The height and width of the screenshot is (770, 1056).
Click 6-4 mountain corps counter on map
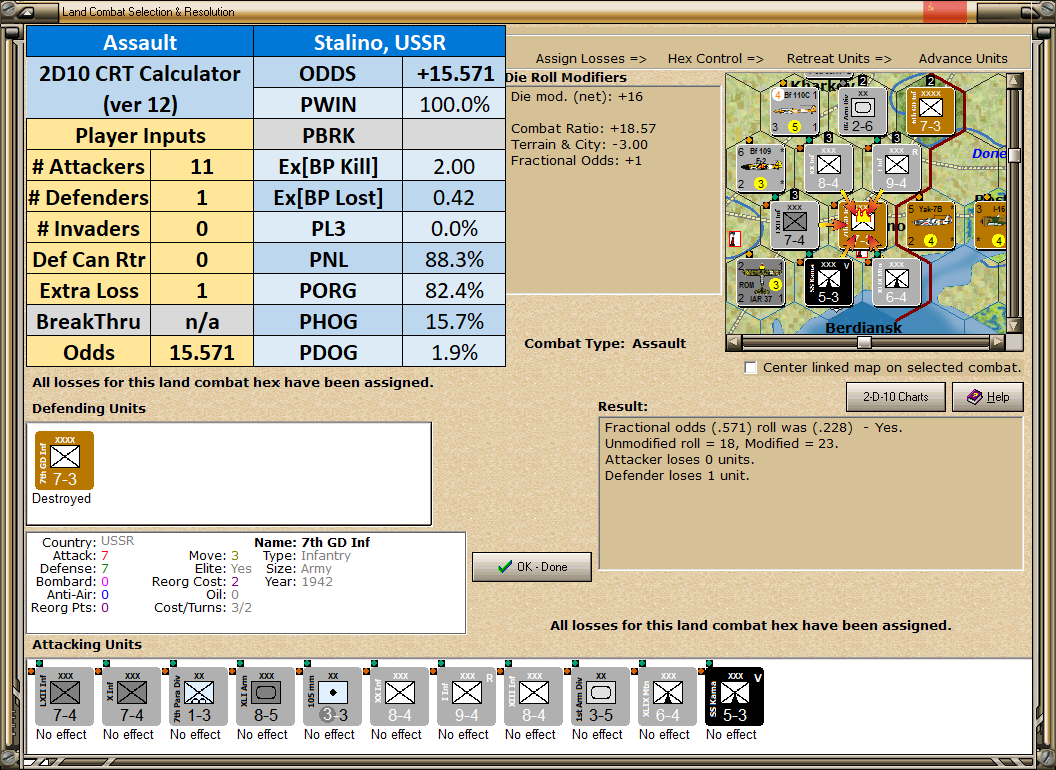pos(896,282)
